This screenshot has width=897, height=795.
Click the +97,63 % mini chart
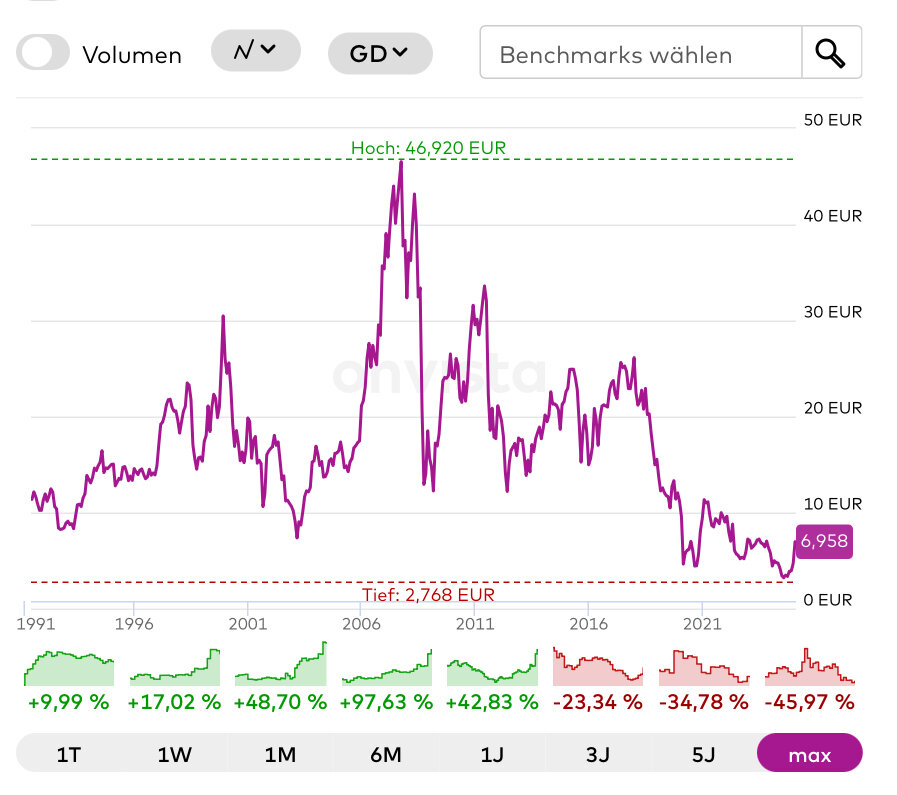[386, 668]
